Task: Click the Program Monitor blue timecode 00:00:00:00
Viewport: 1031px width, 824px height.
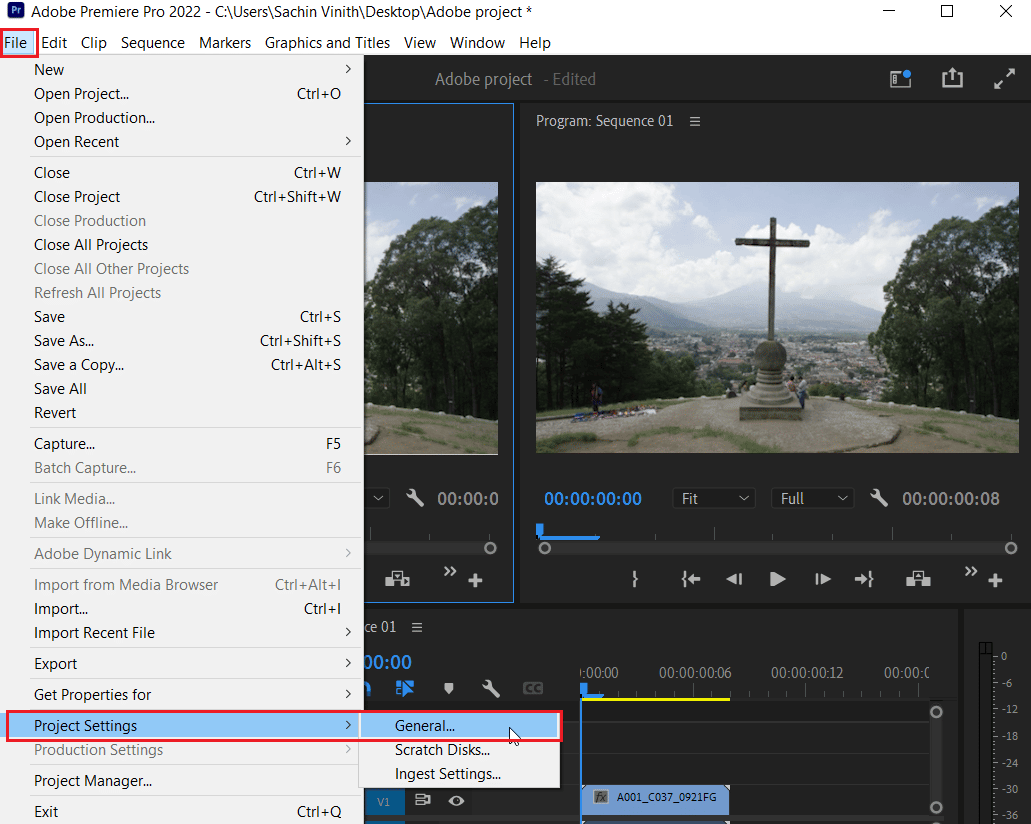Action: point(592,498)
